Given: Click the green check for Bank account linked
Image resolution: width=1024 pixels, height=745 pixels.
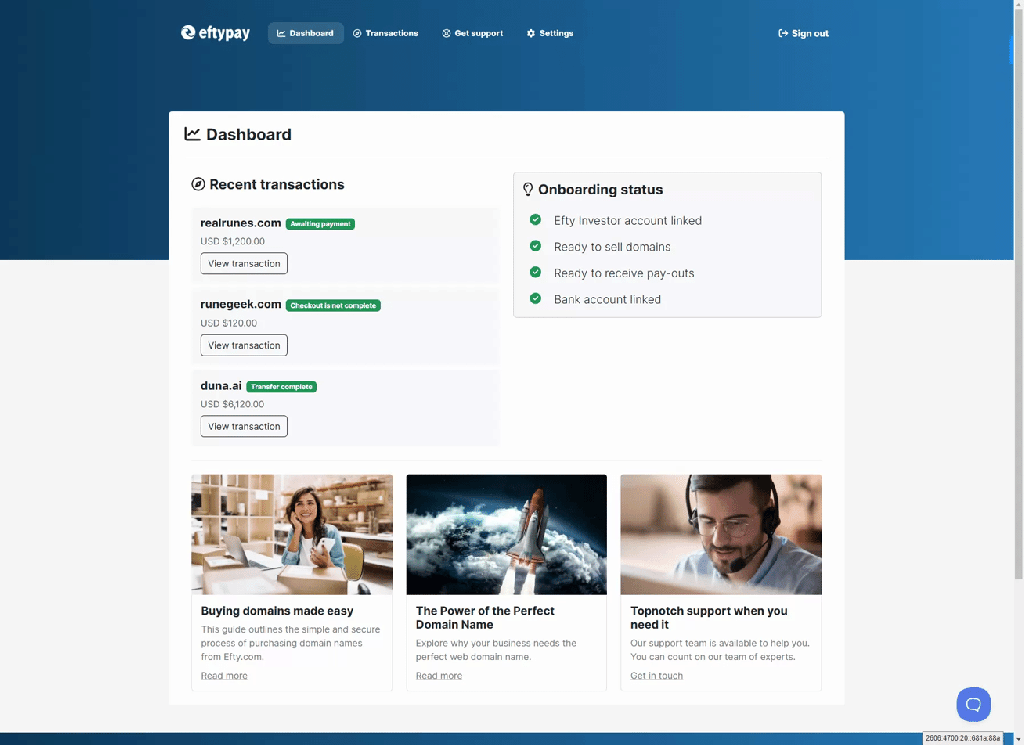Looking at the screenshot, I should [535, 298].
